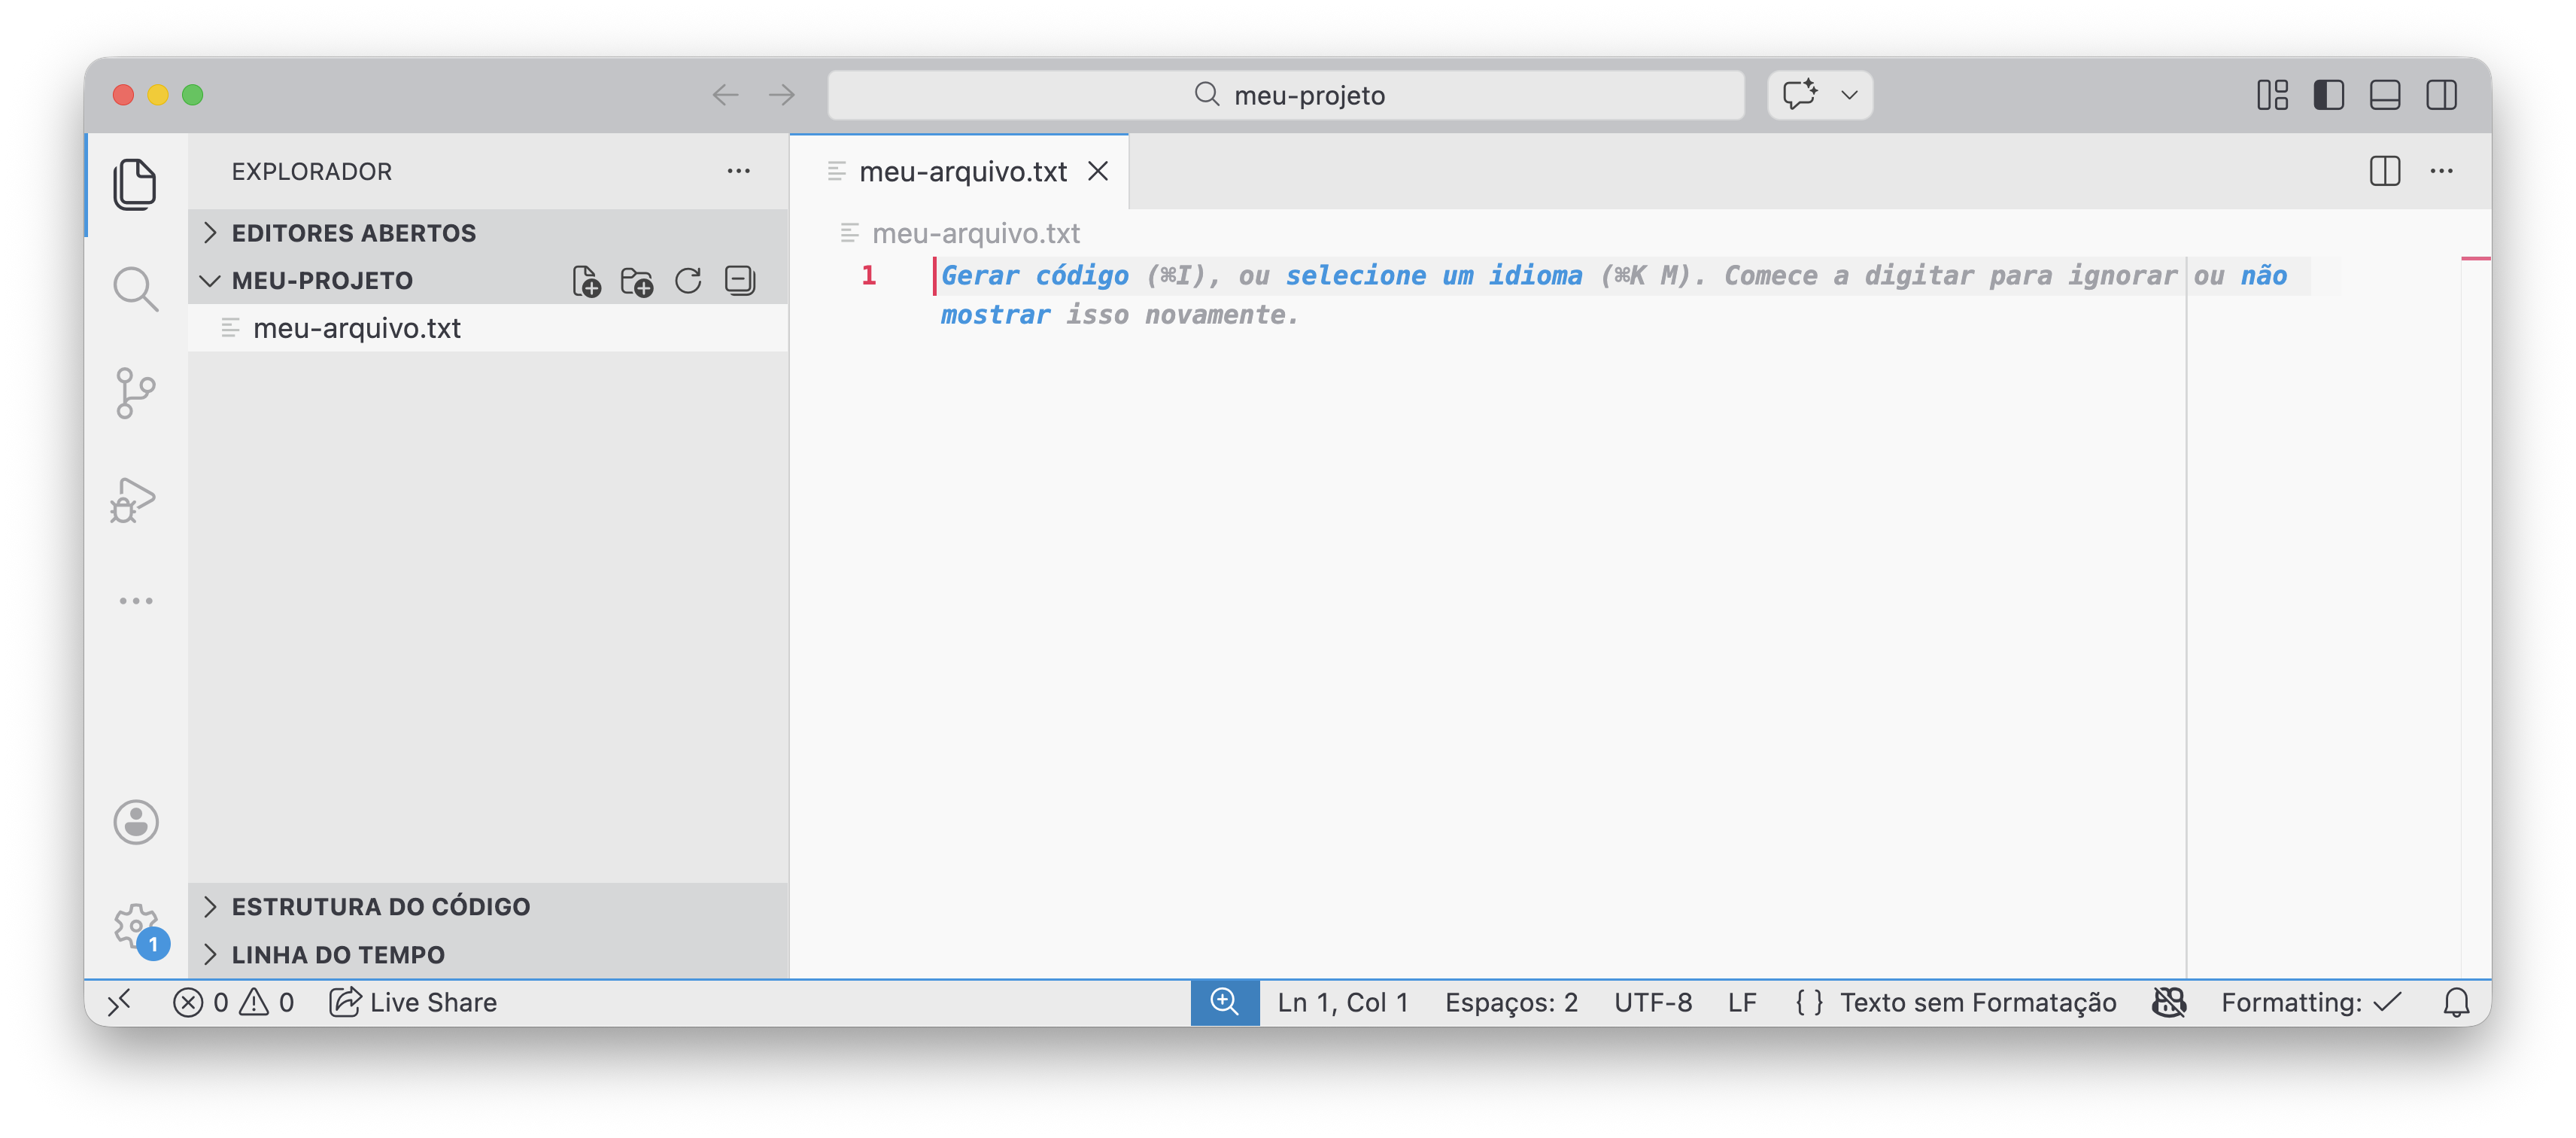
Task: Refresh the explorer file list
Action: [688, 281]
